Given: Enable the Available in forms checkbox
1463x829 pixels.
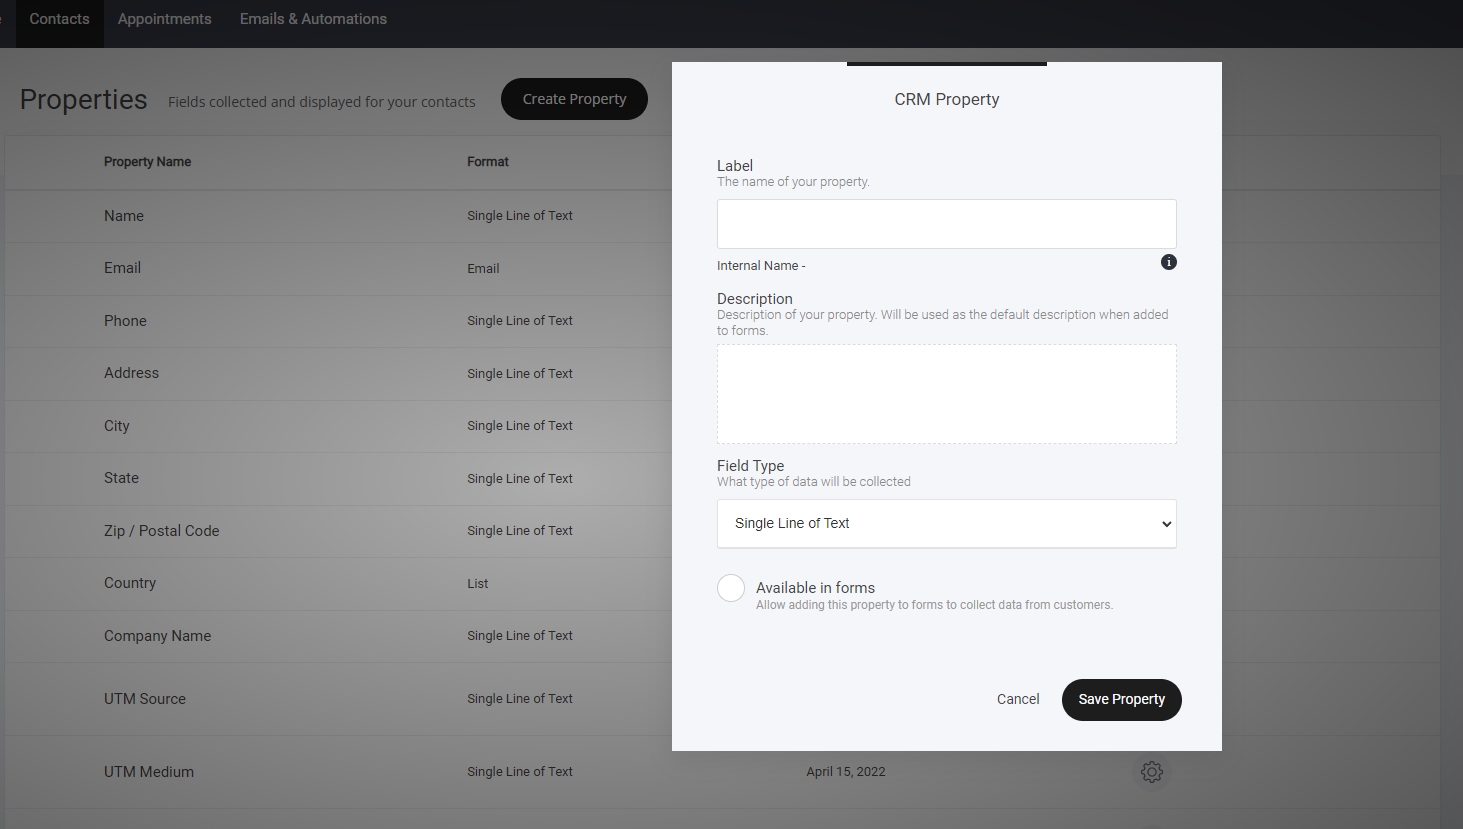Looking at the screenshot, I should (x=731, y=588).
